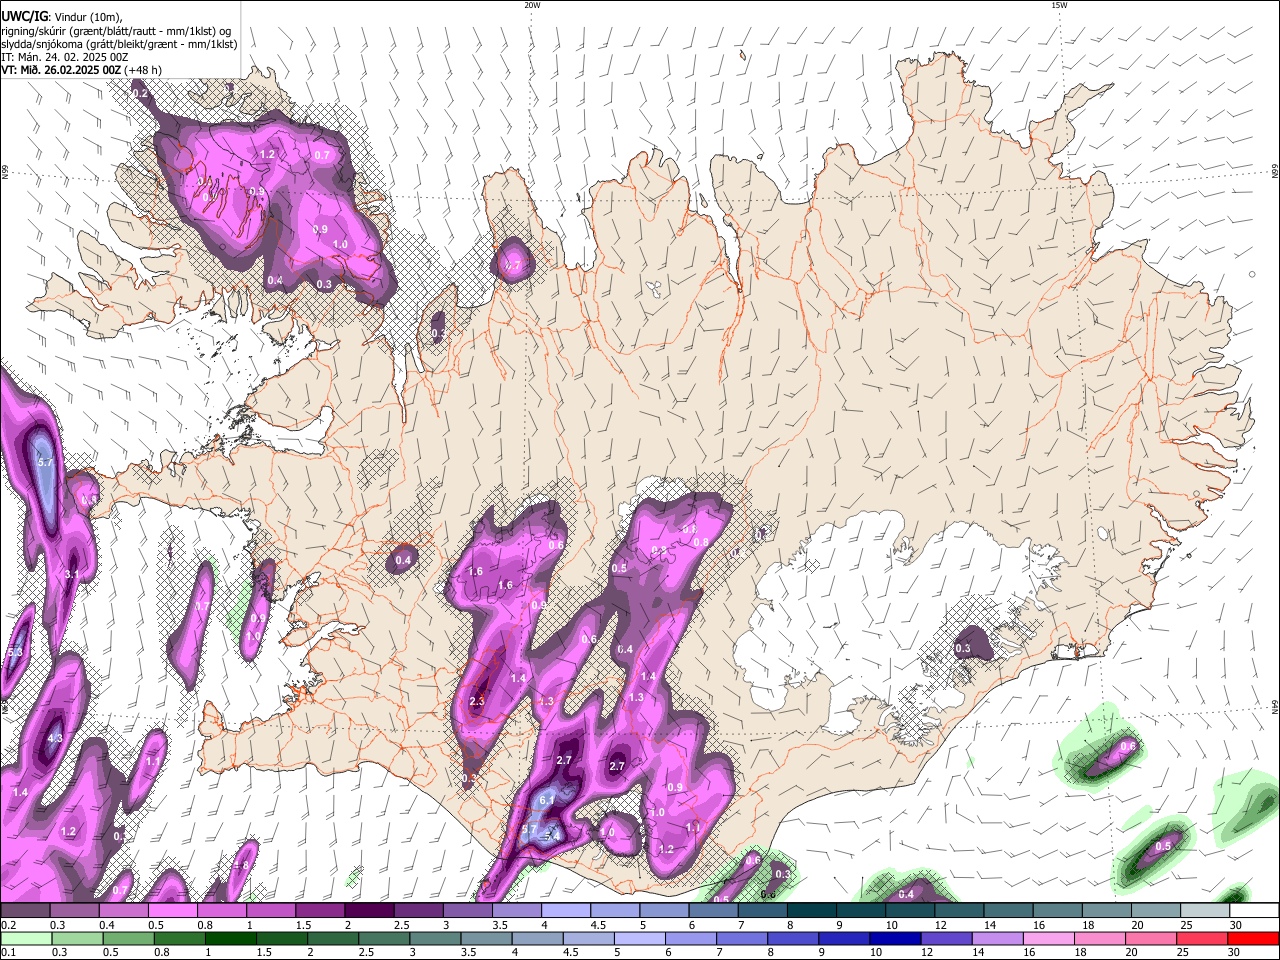Select the grey-blue rain swatch from 3.5 to 4

point(486,938)
